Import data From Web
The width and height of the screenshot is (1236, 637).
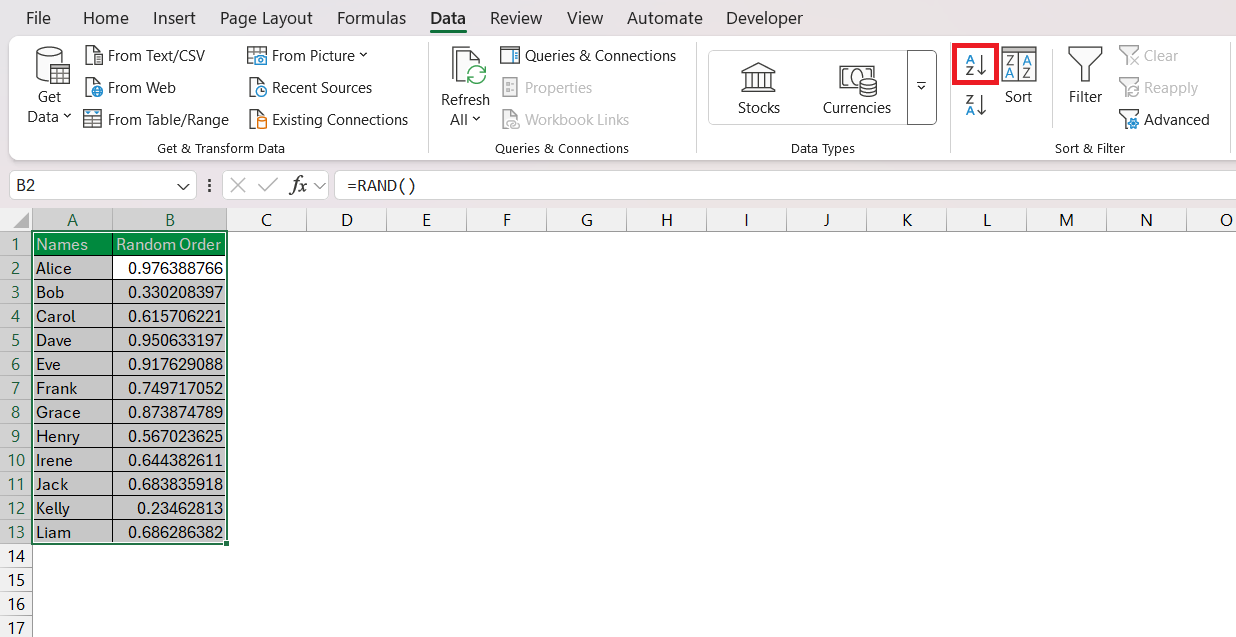point(130,88)
